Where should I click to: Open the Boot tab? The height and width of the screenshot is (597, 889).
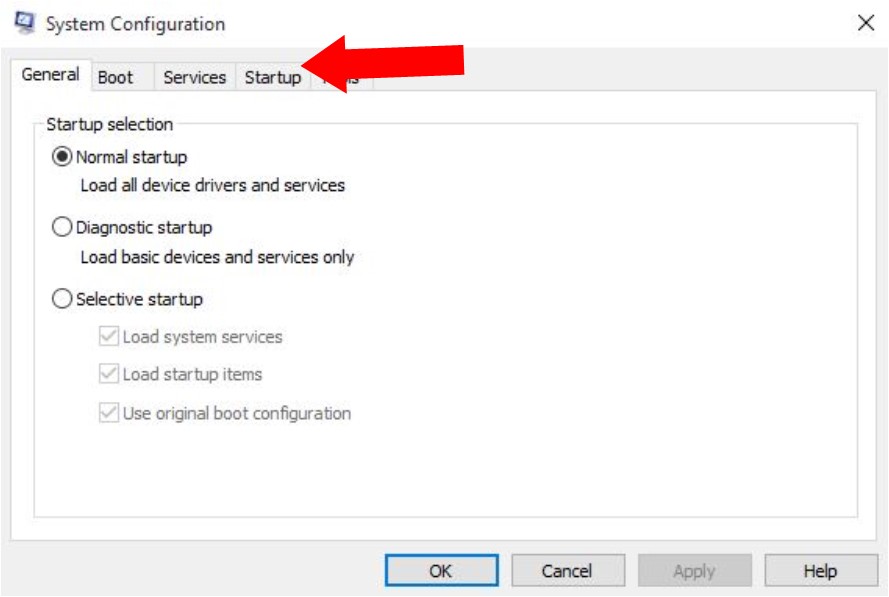point(115,78)
